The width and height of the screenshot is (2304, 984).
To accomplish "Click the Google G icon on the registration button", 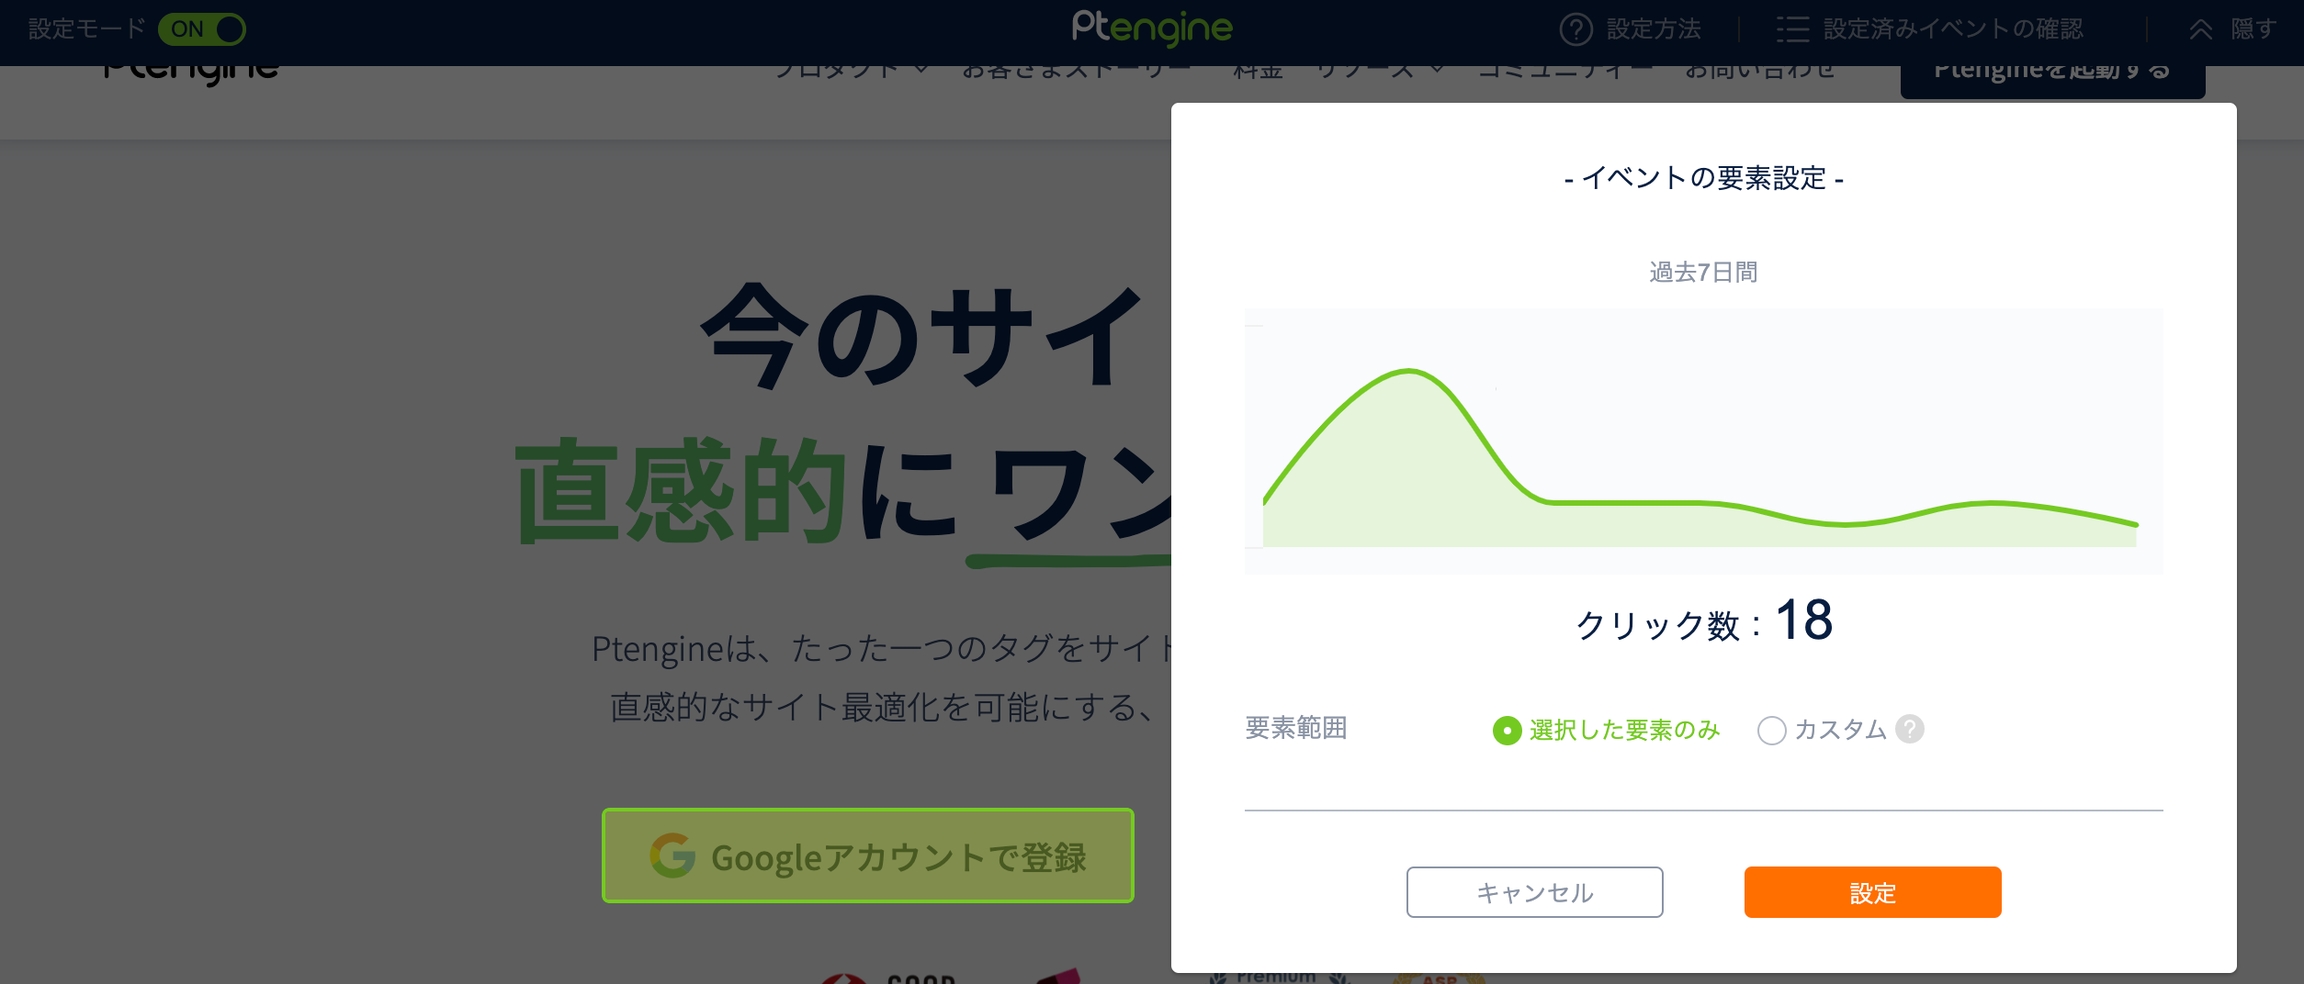I will pyautogui.click(x=672, y=856).
